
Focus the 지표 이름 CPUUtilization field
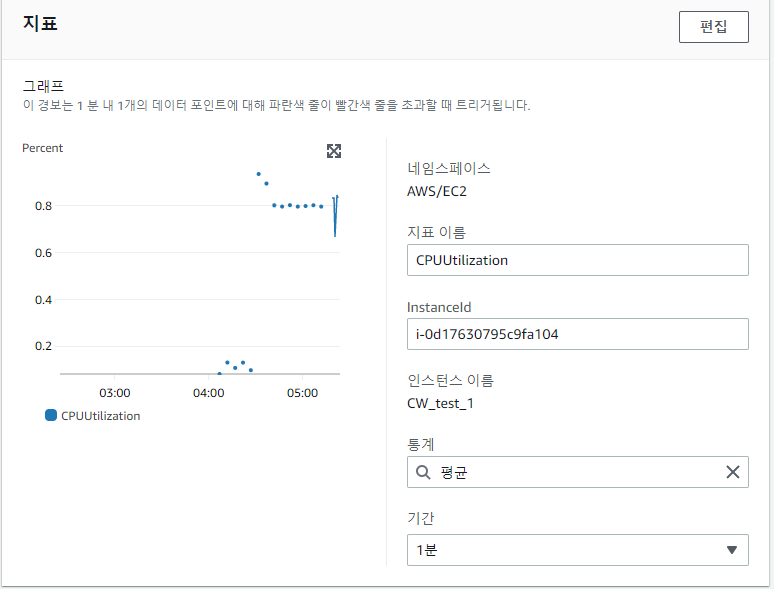click(x=578, y=260)
